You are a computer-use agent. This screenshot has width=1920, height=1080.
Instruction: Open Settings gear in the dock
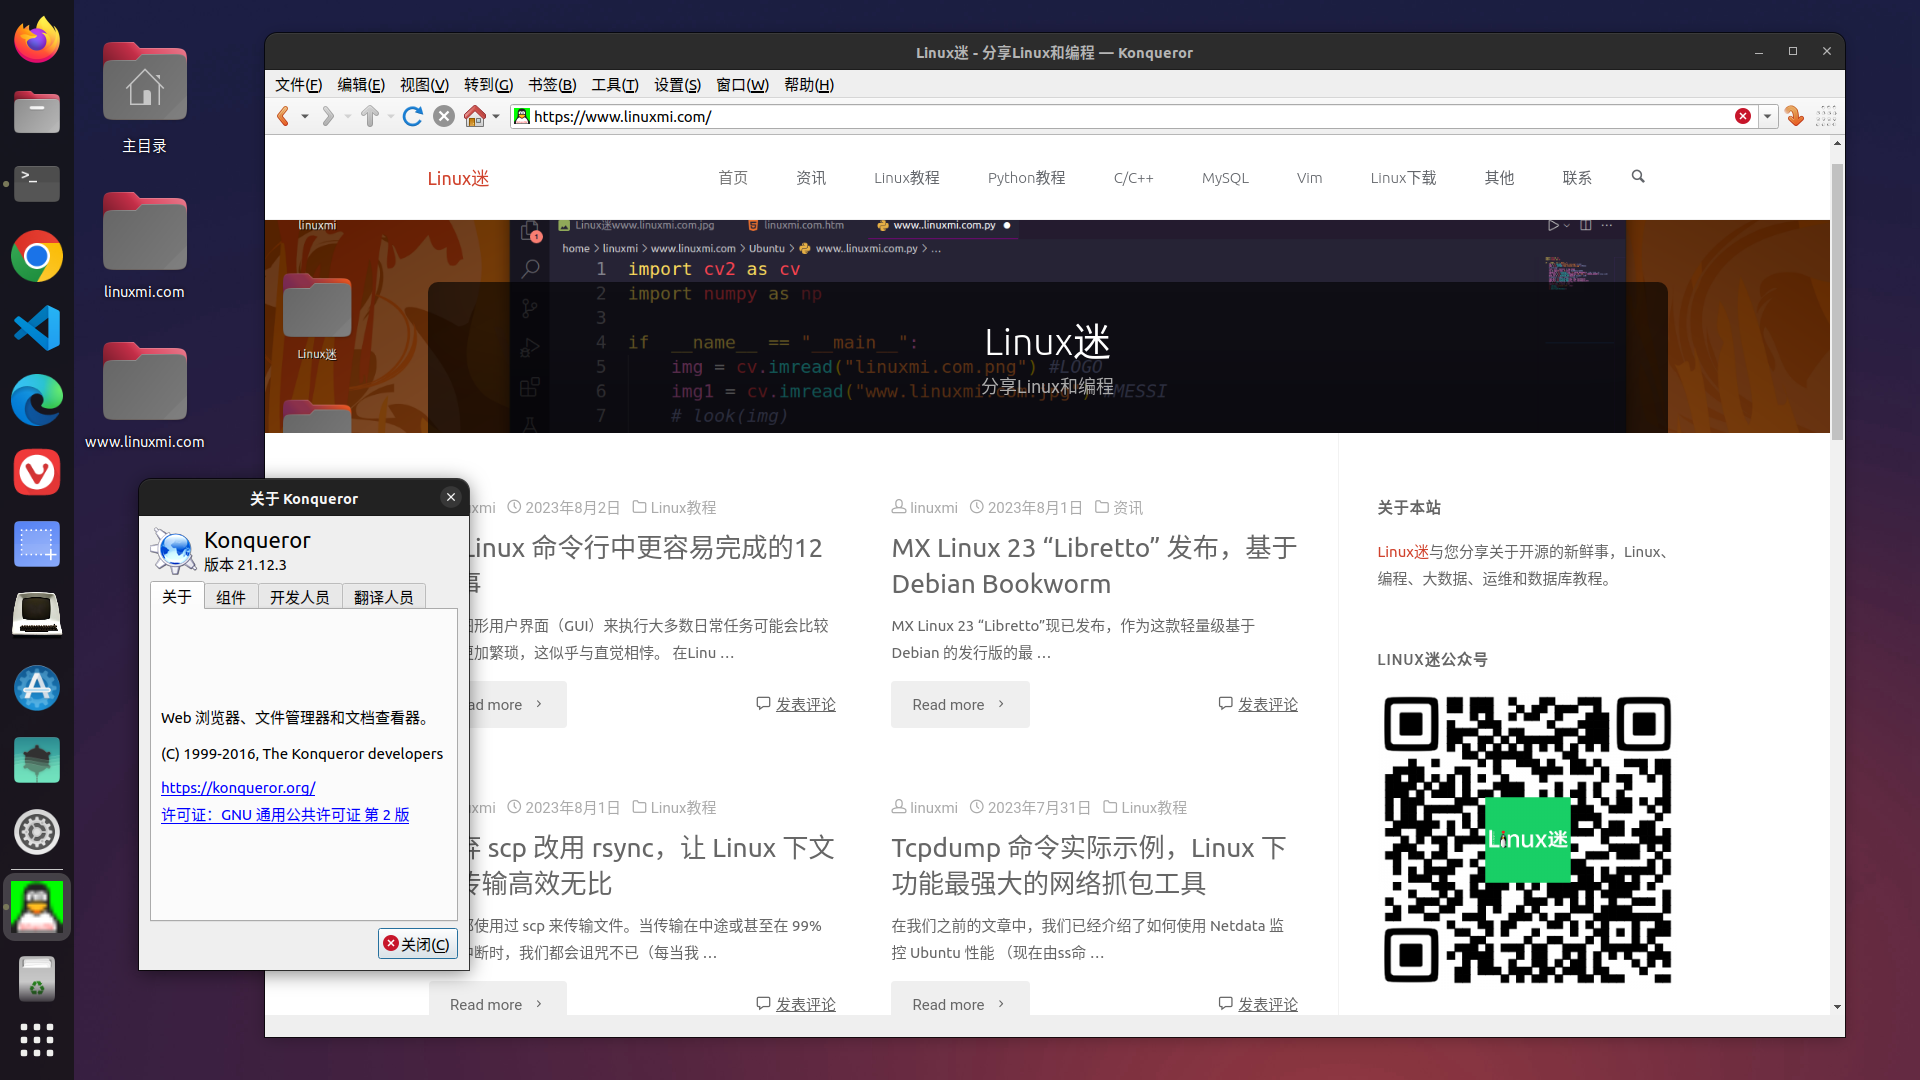[x=37, y=832]
